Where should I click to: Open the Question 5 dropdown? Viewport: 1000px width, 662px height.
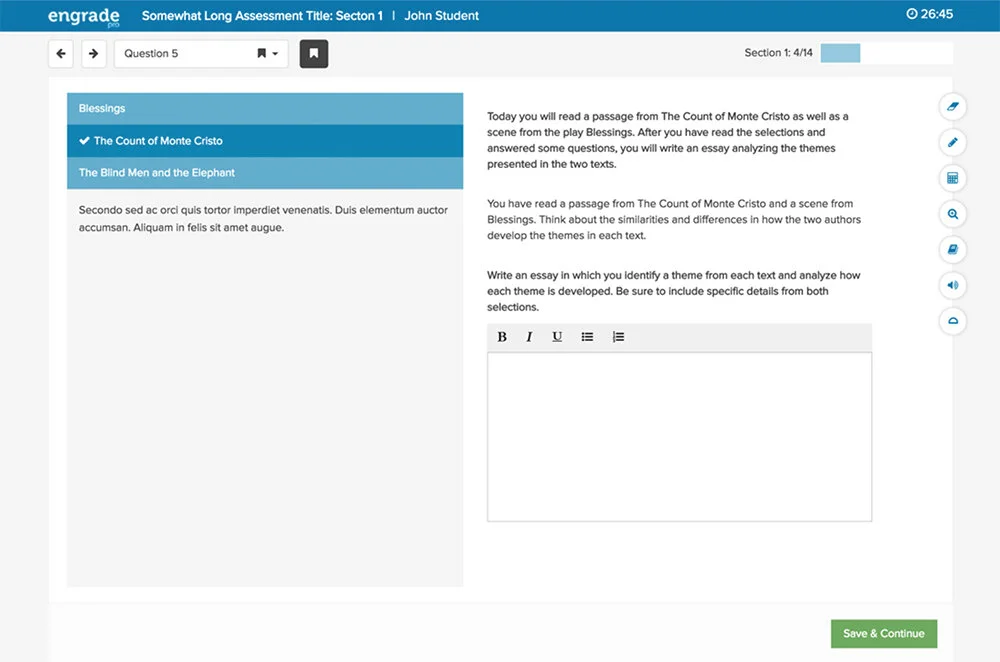tap(201, 54)
